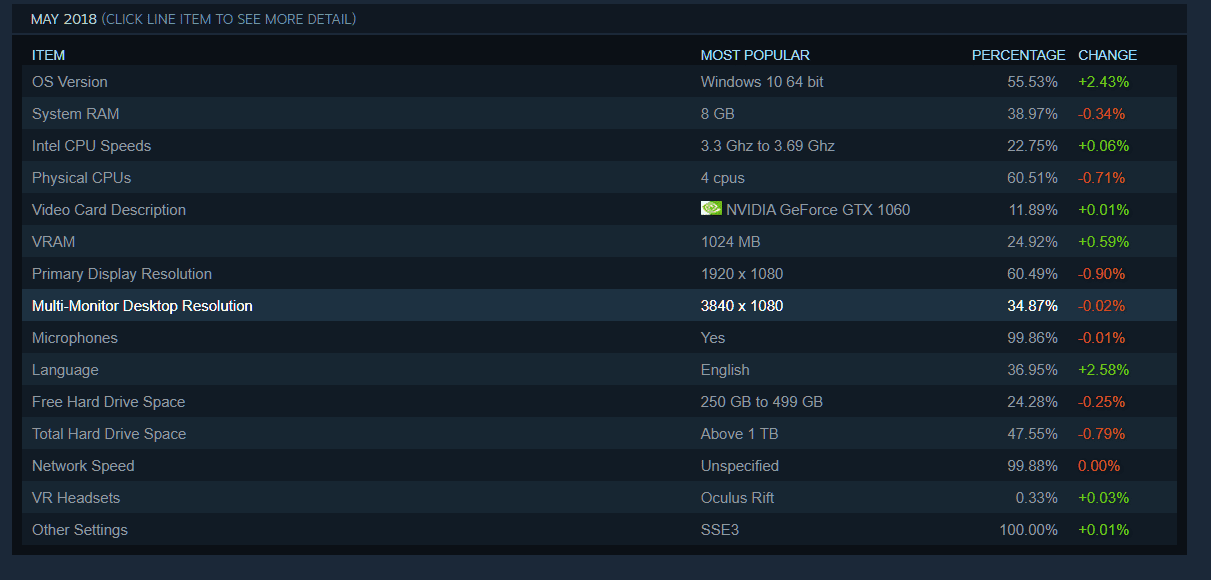Image resolution: width=1211 pixels, height=580 pixels.
Task: Click the MAY 2018 section header
Action: click(64, 19)
